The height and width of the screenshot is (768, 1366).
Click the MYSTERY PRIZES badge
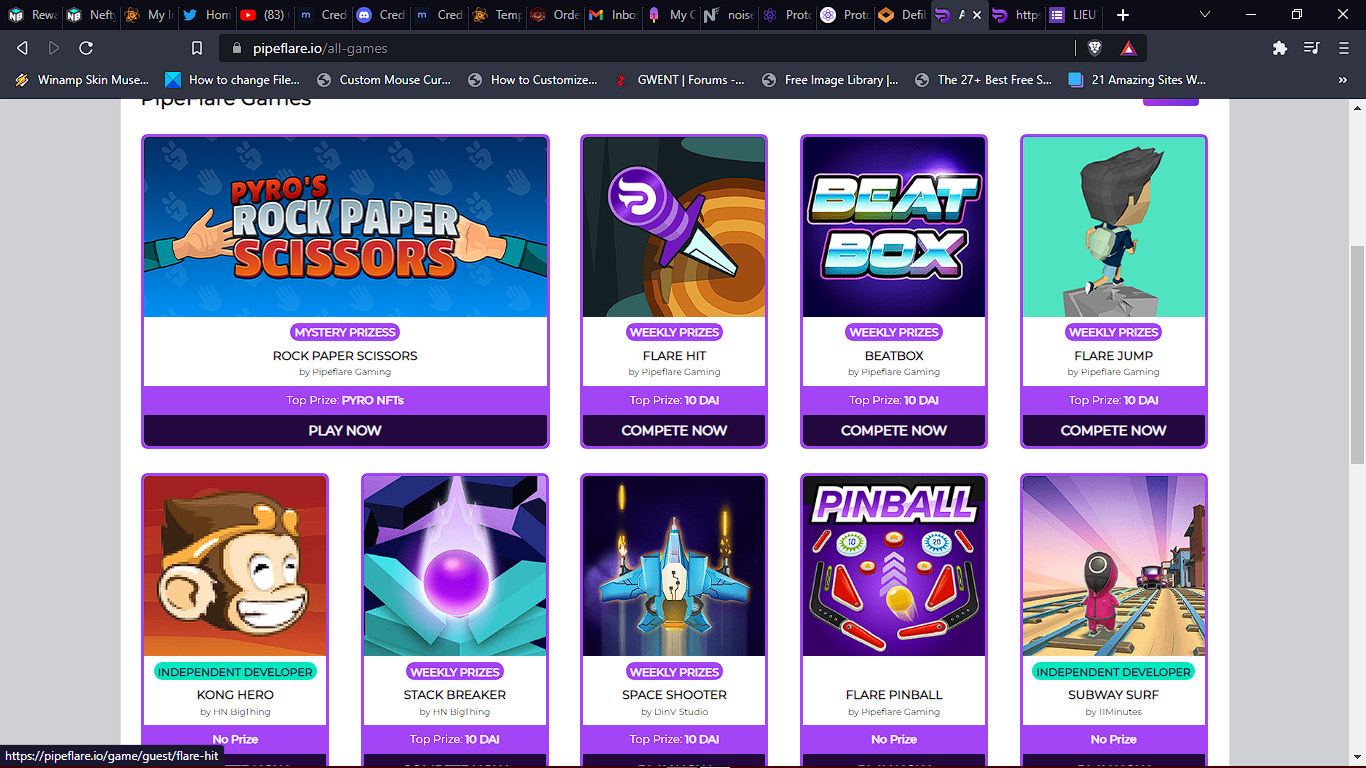[345, 332]
